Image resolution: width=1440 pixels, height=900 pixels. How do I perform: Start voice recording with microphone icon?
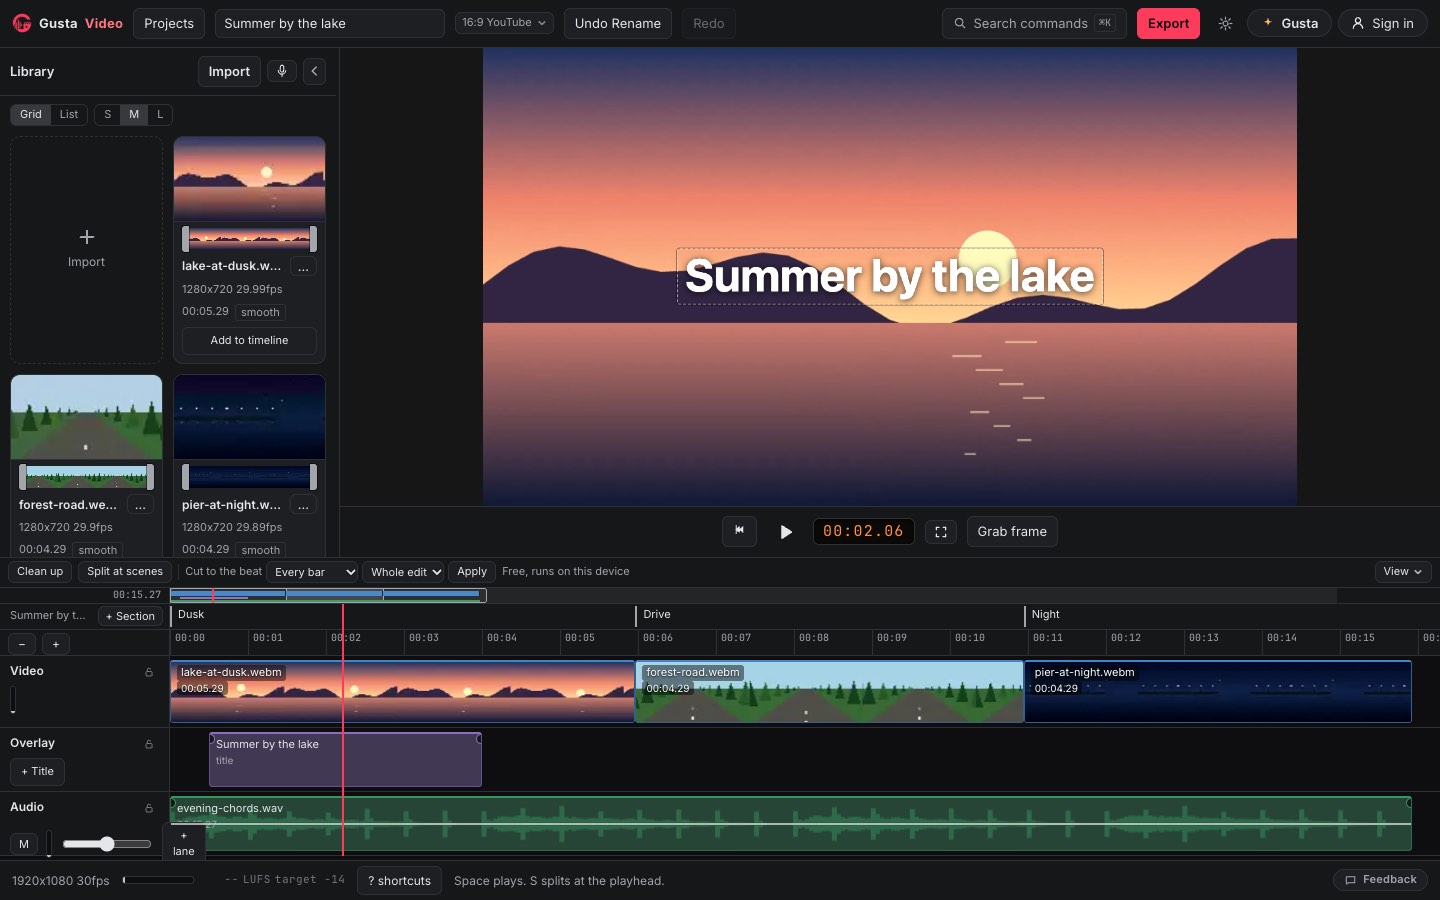tap(282, 71)
